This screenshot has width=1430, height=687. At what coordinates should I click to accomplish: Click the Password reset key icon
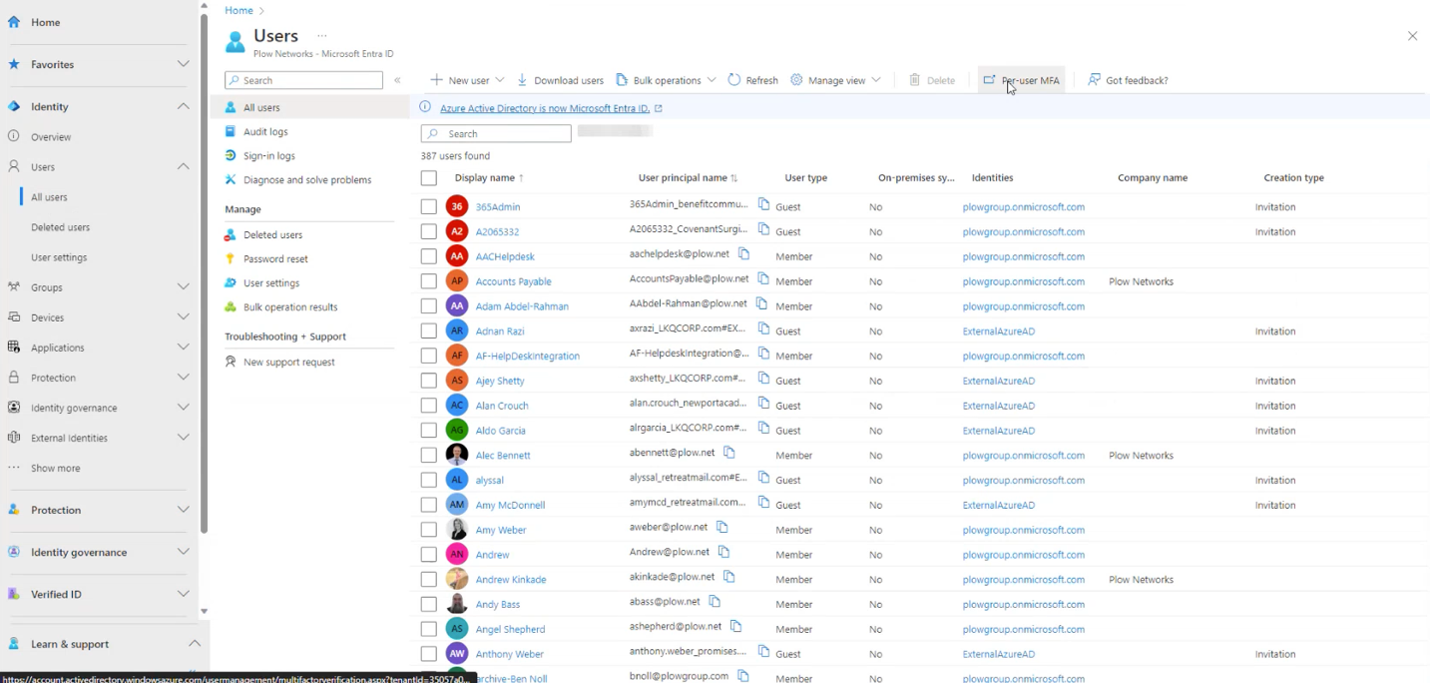230,259
